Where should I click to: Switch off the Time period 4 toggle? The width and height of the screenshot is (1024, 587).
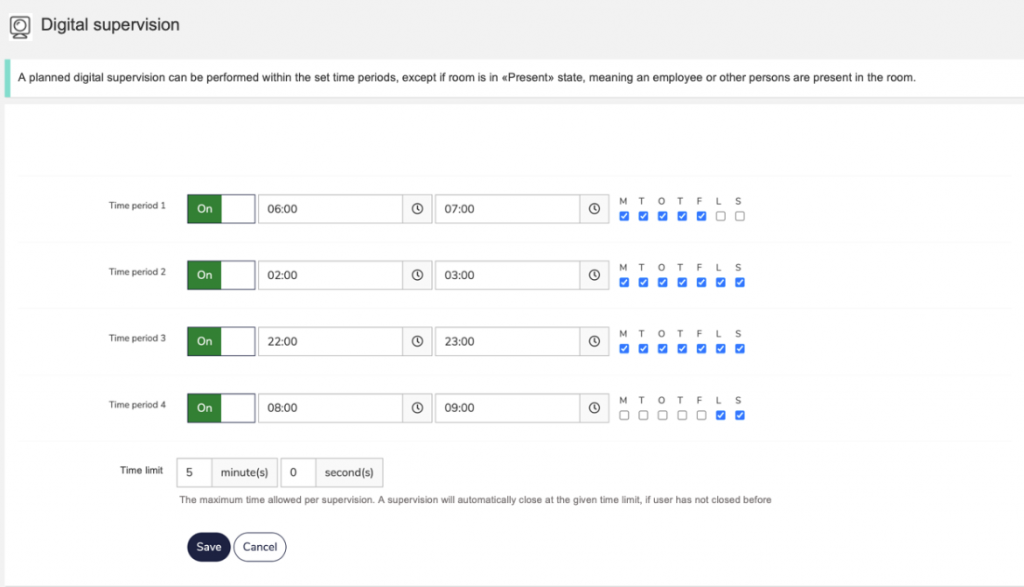click(x=221, y=407)
